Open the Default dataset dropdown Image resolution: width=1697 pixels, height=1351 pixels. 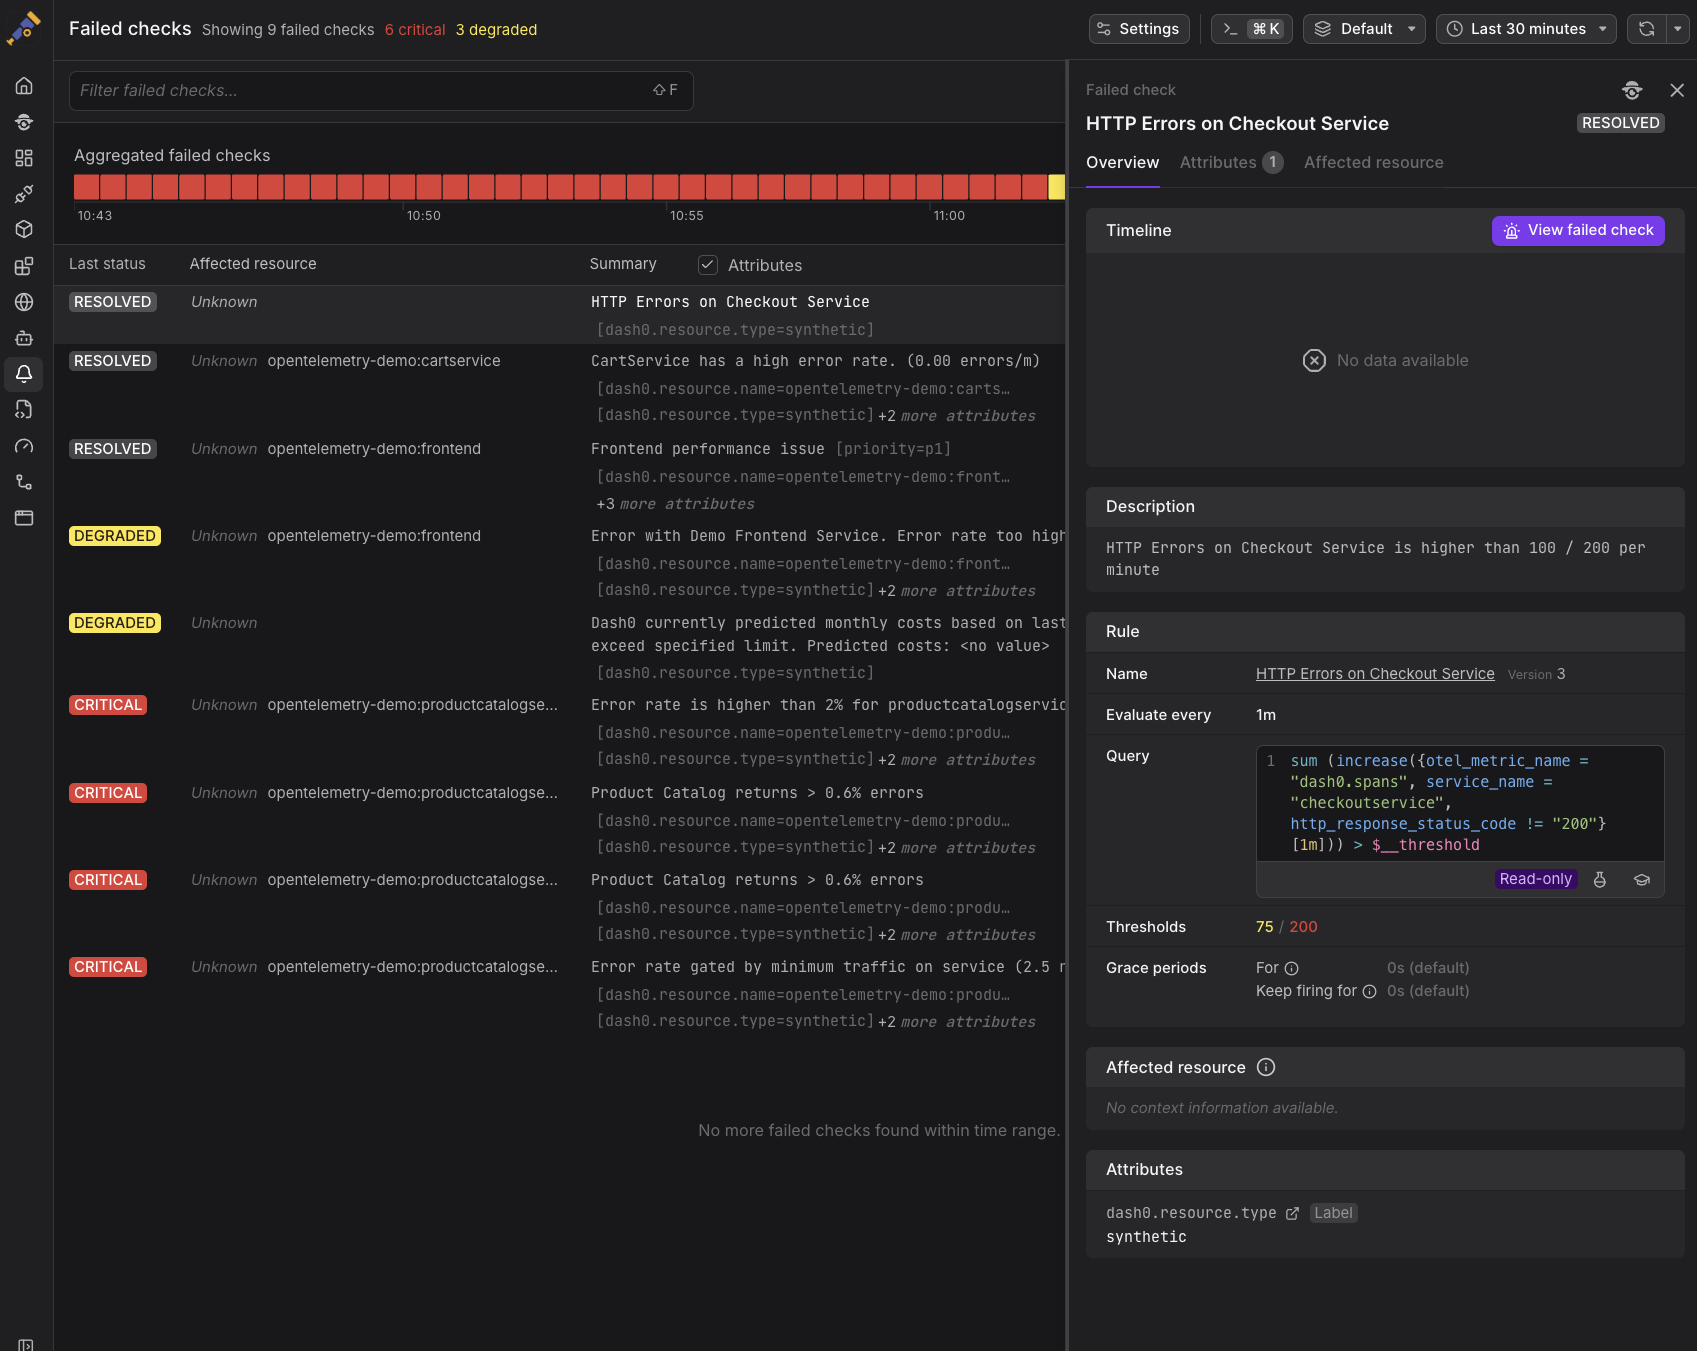pyautogui.click(x=1364, y=29)
